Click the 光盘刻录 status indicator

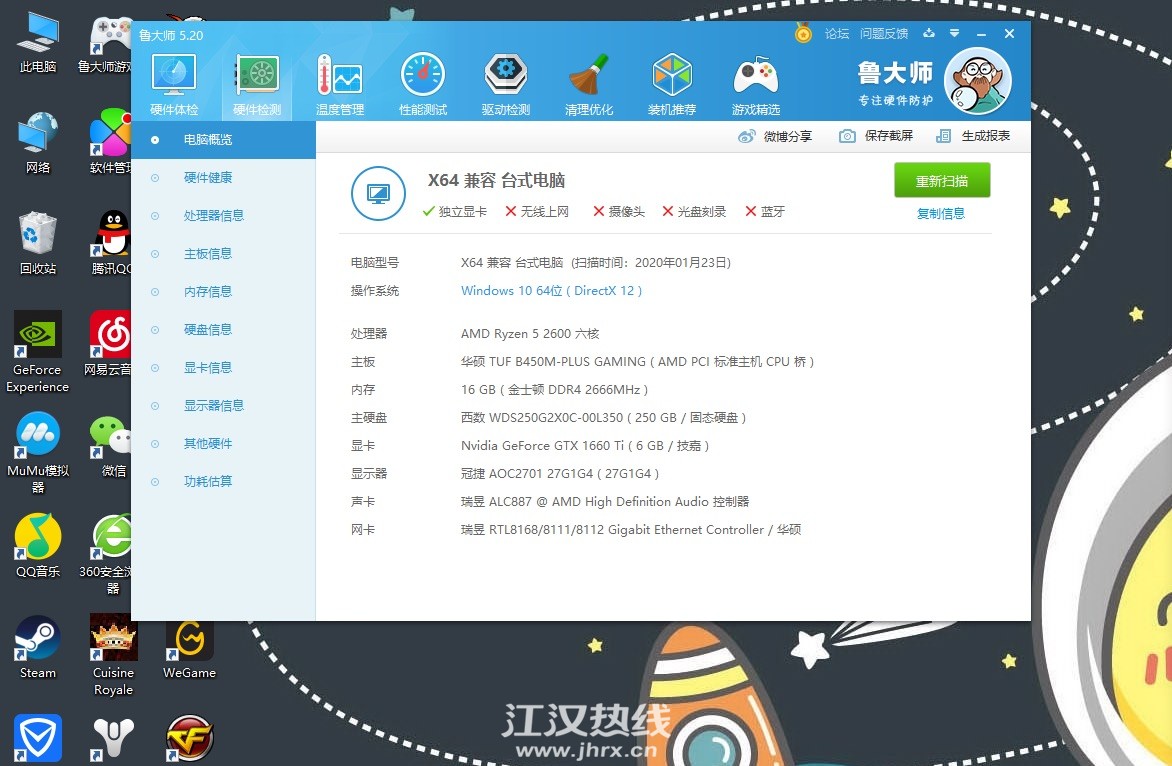tap(694, 211)
